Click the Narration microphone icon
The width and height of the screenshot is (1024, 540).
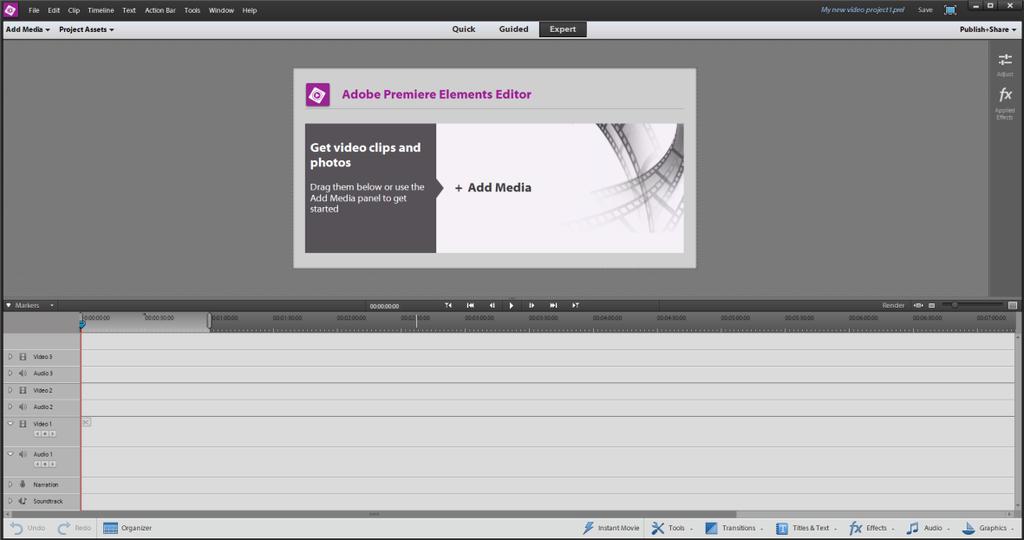click(23, 484)
